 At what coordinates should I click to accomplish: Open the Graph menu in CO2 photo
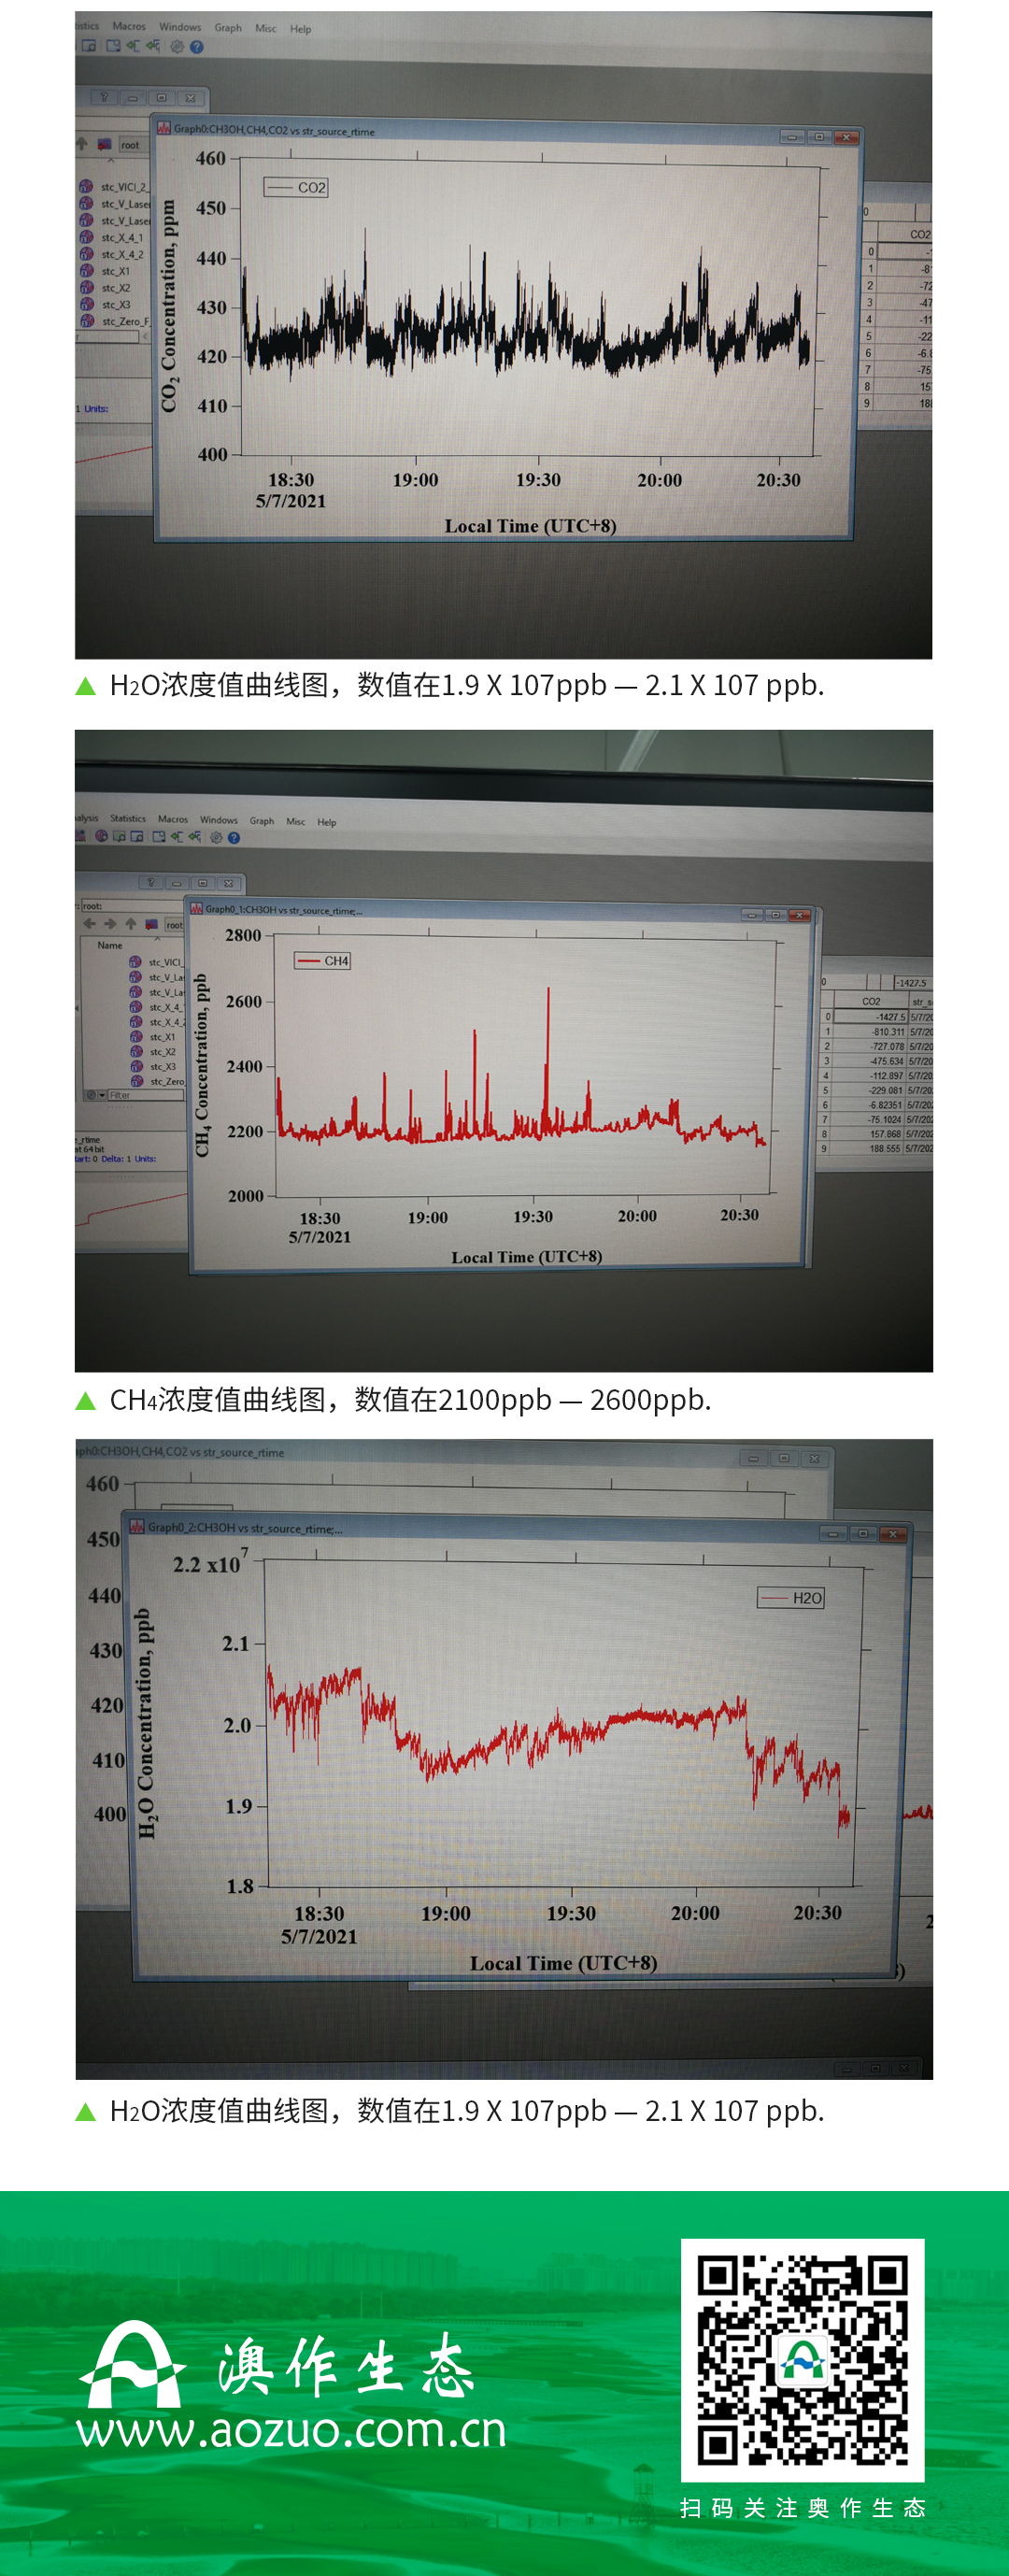coord(228,28)
